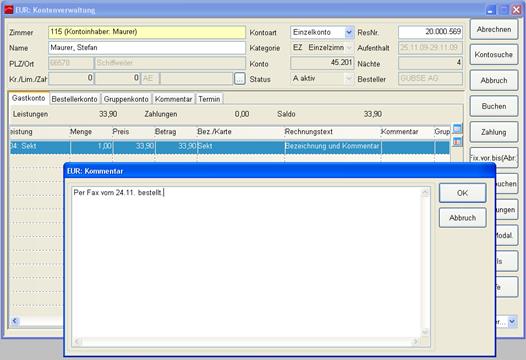Confirm the comment with OK

pyautogui.click(x=462, y=193)
